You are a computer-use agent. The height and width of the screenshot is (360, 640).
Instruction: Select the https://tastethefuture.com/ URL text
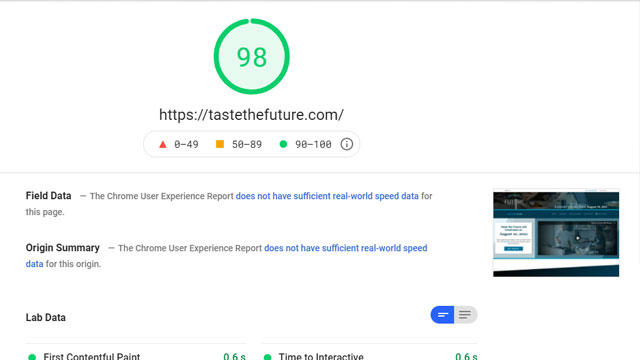251,115
